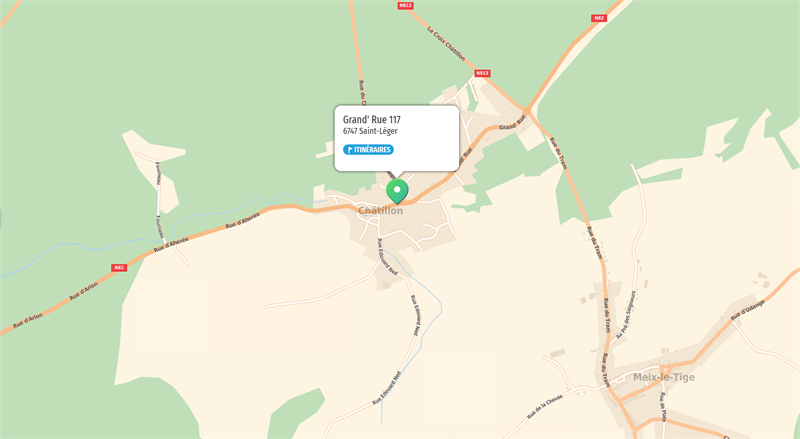The image size is (800, 439).
Task: Click the green location marker pin
Action: point(397,191)
